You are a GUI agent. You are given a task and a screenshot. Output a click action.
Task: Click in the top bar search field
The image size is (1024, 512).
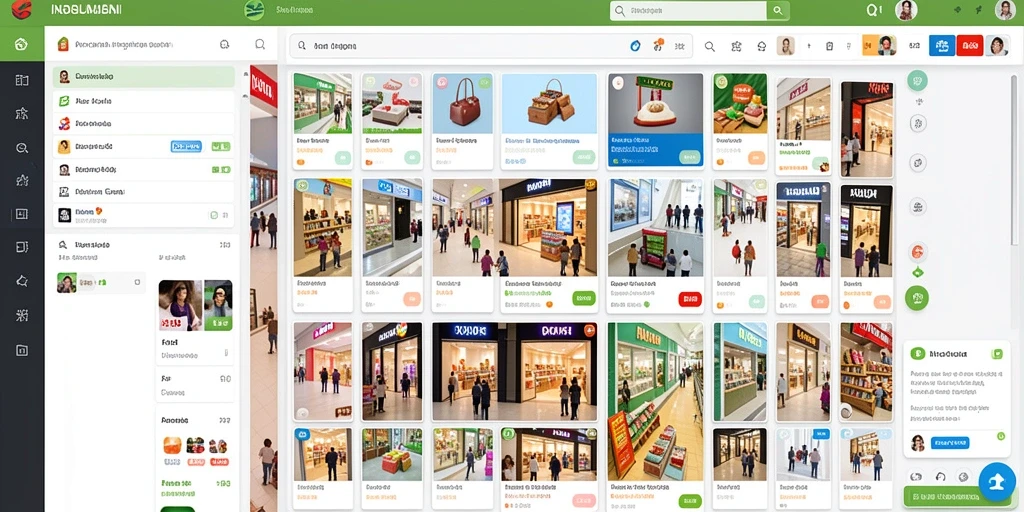click(x=688, y=10)
